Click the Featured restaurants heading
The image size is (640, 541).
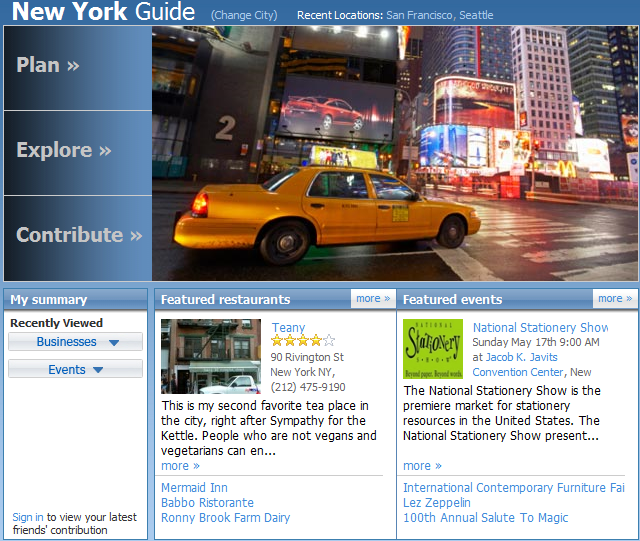[x=225, y=299]
